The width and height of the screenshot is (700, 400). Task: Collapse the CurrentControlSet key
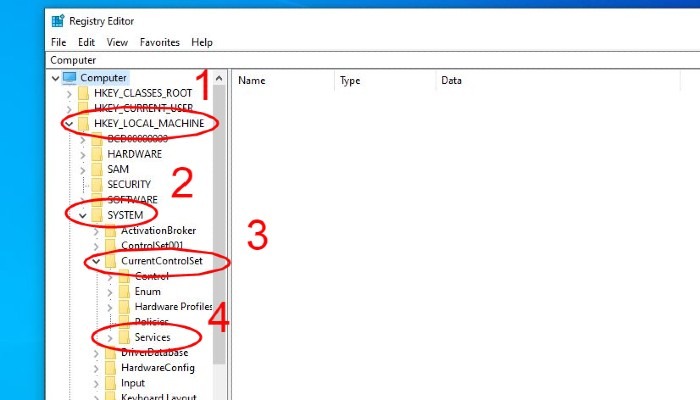[x=96, y=261]
